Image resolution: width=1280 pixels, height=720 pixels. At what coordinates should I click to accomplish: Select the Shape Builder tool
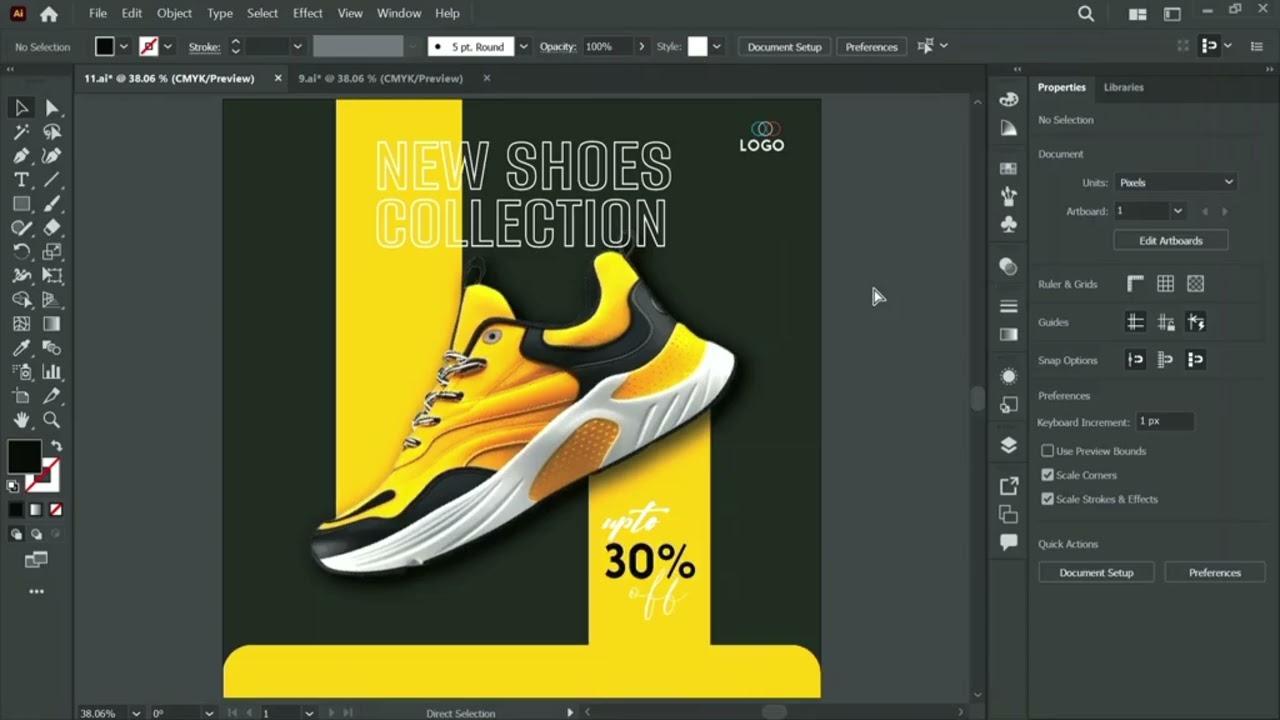[21, 300]
